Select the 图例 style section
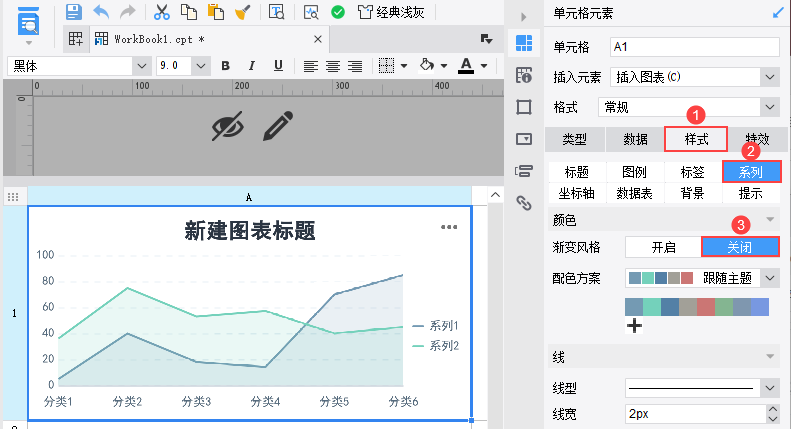The width and height of the screenshot is (791, 429). click(635, 172)
